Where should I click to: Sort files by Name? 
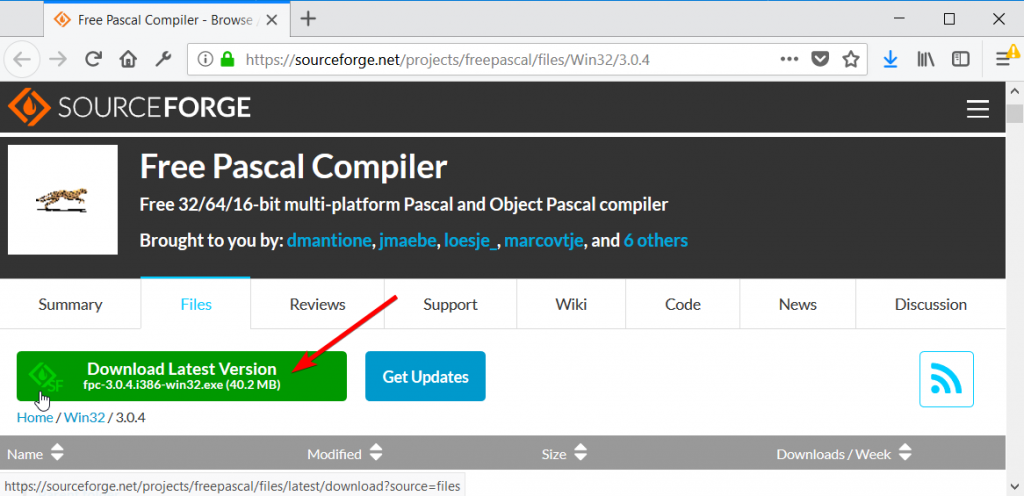pyautogui.click(x=36, y=453)
